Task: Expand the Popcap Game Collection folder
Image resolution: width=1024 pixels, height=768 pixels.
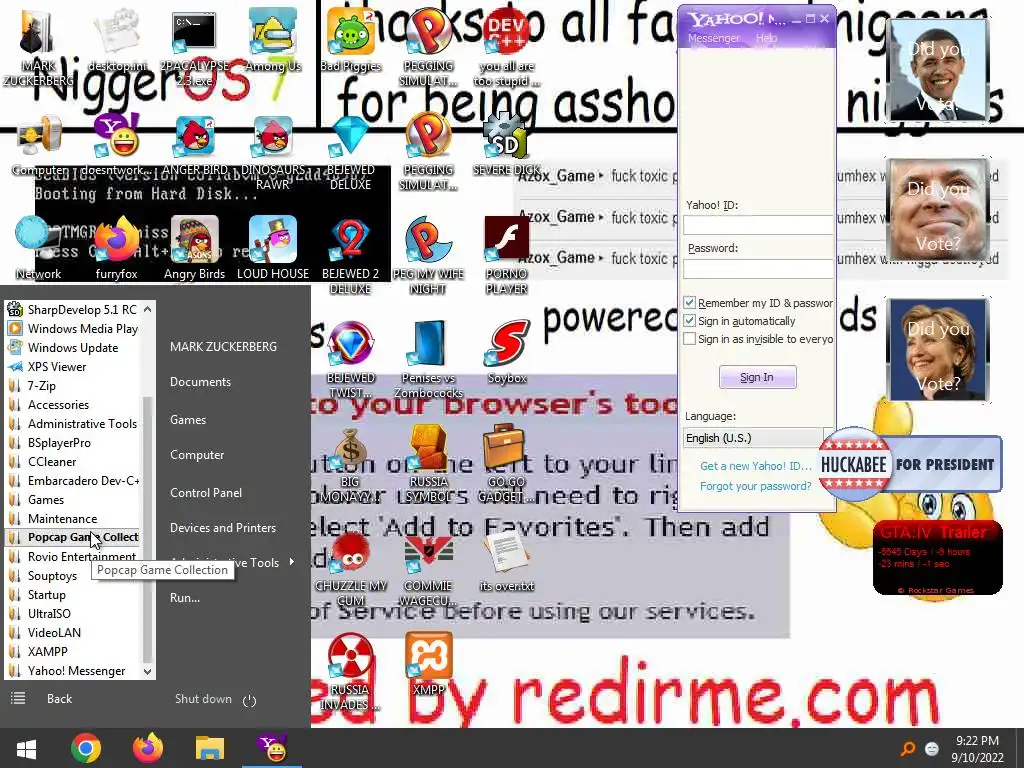Action: tap(72, 537)
